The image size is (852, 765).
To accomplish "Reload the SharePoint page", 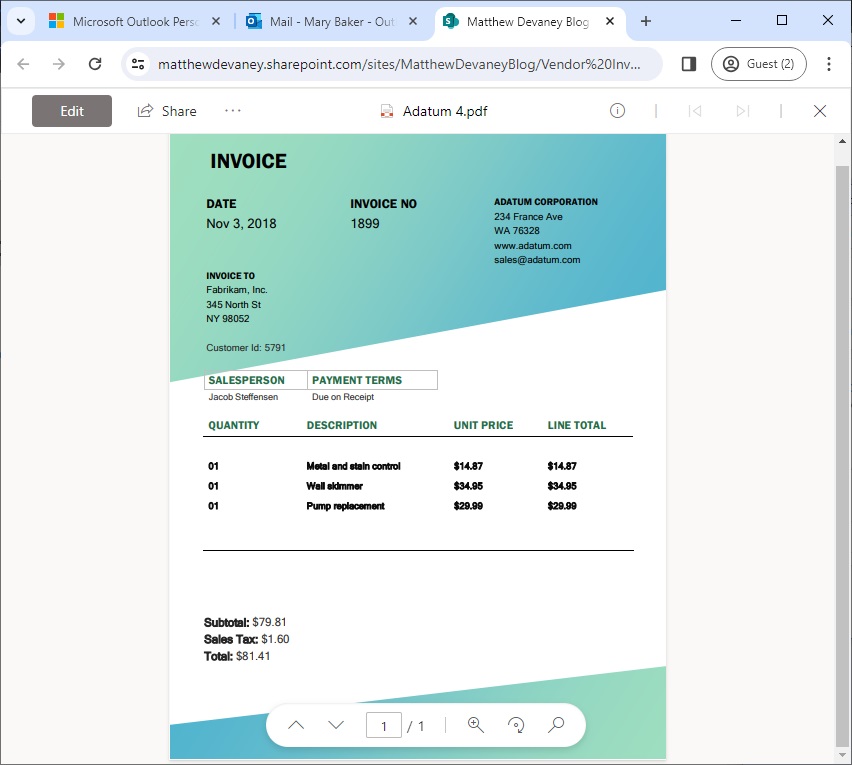I will (95, 63).
